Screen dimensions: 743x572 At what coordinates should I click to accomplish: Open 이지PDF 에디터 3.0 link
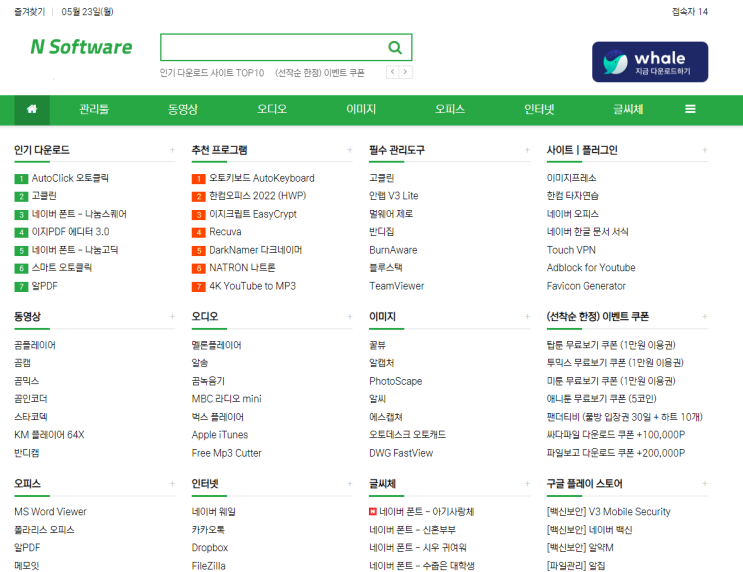point(71,232)
